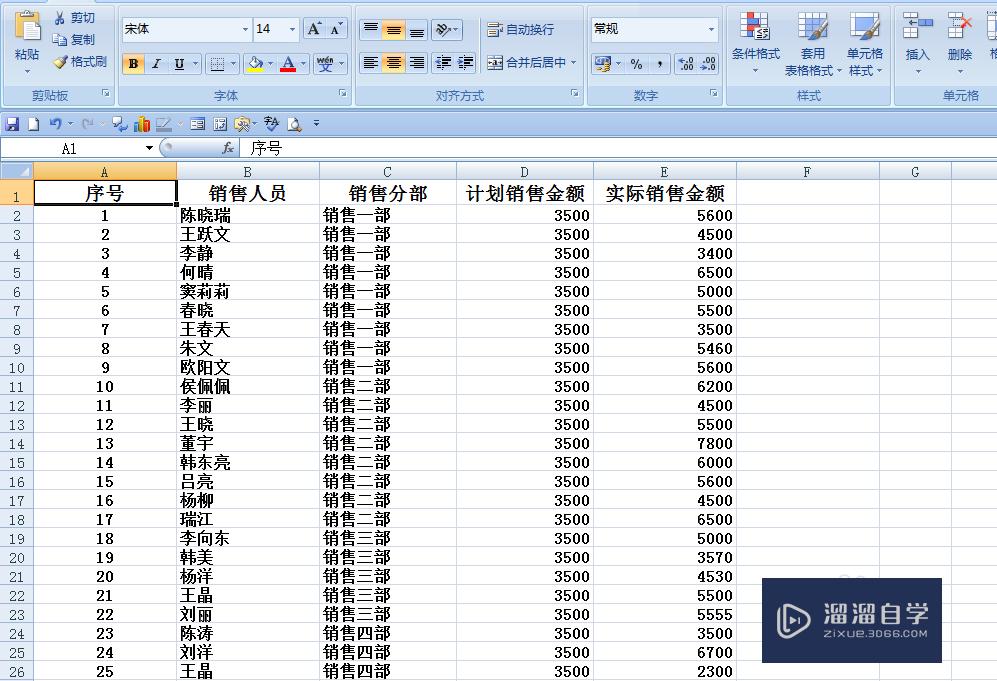997x681 pixels.
Task: Click the Cut (剪切) scissors button
Action: [x=75, y=18]
